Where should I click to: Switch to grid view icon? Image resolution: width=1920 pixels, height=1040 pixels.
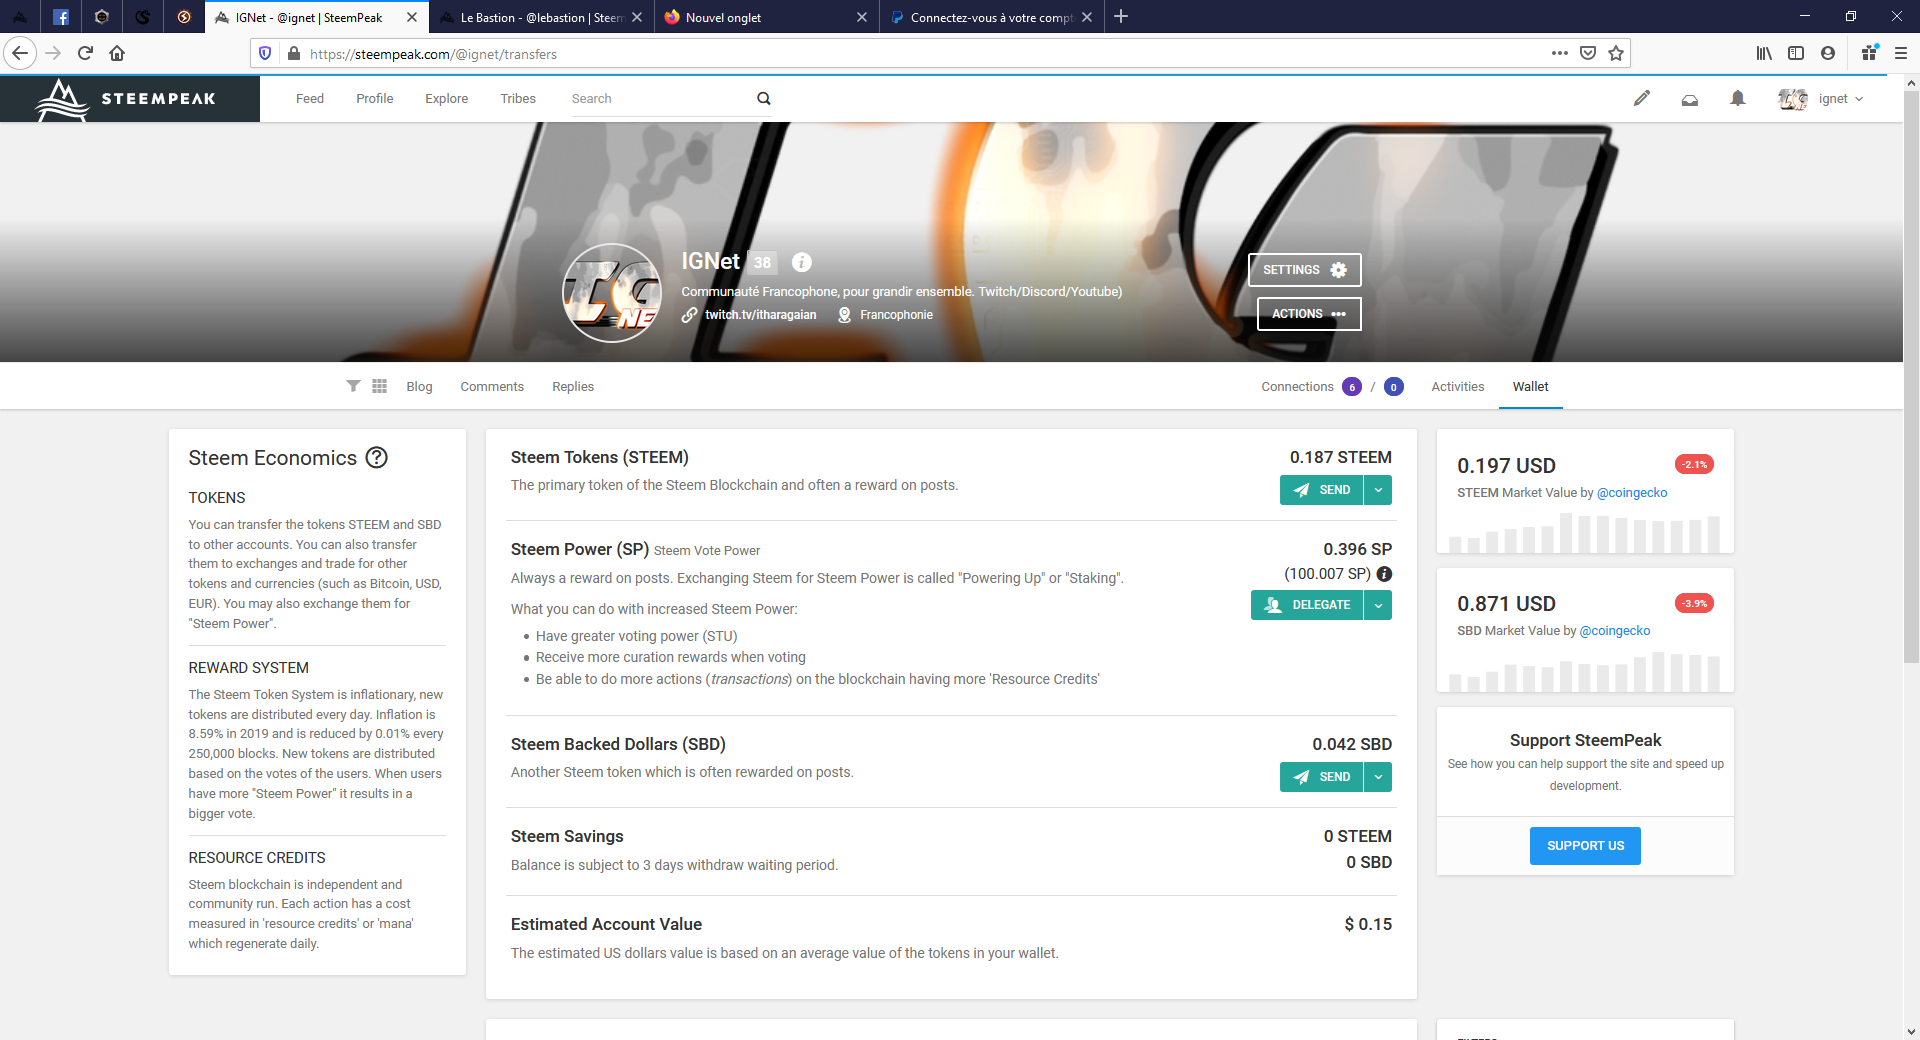click(379, 386)
